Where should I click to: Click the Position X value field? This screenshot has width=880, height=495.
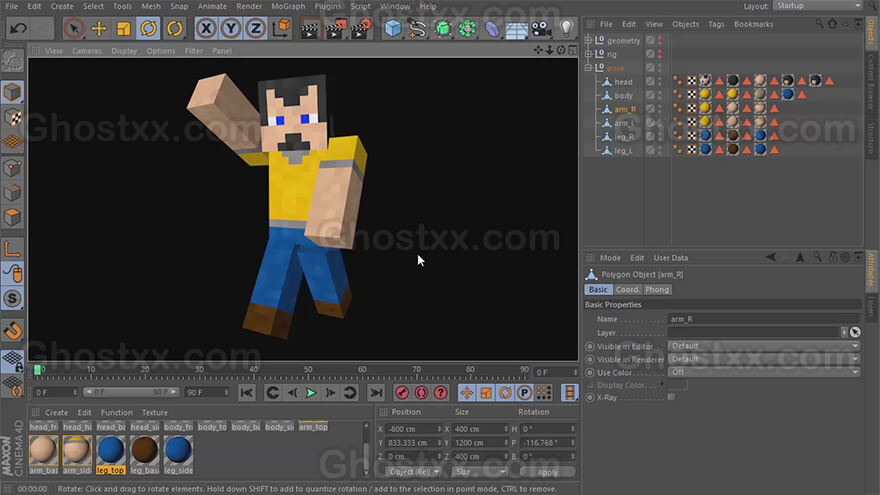[414, 429]
